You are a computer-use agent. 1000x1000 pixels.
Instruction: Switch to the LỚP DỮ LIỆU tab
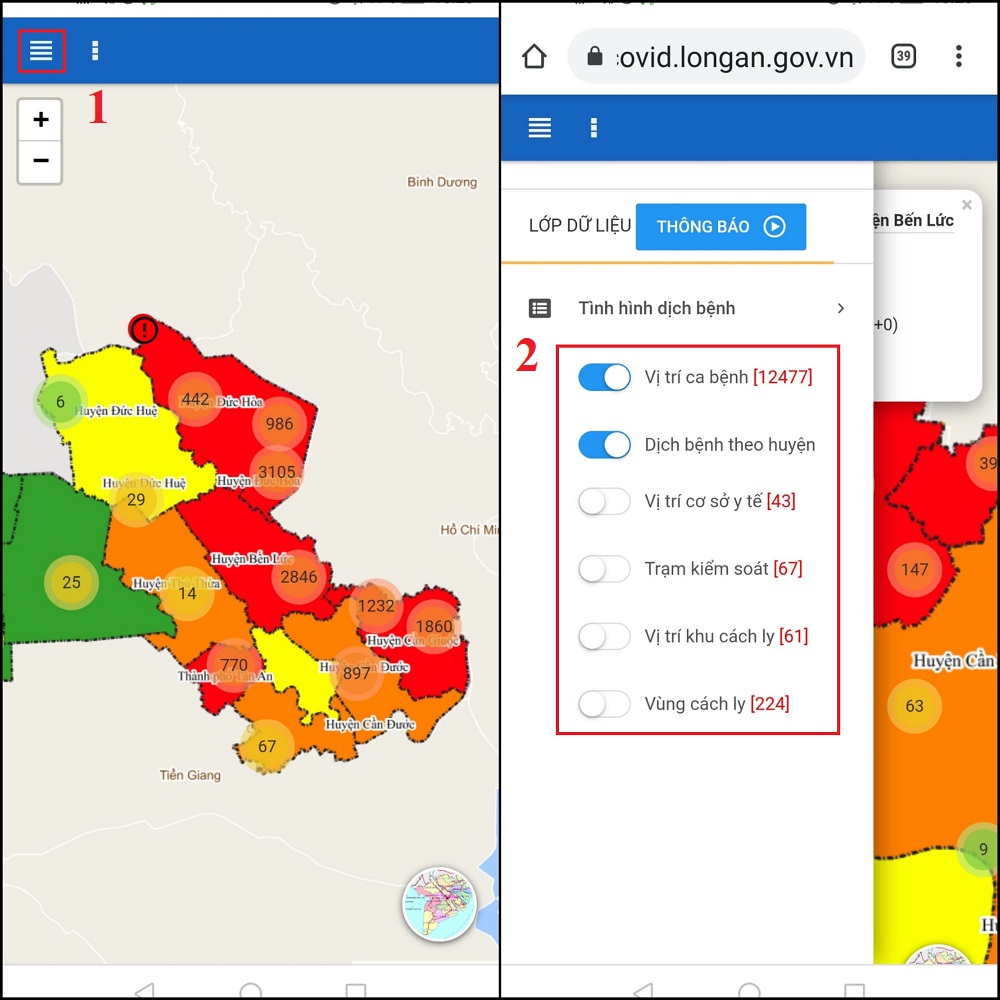click(x=579, y=226)
